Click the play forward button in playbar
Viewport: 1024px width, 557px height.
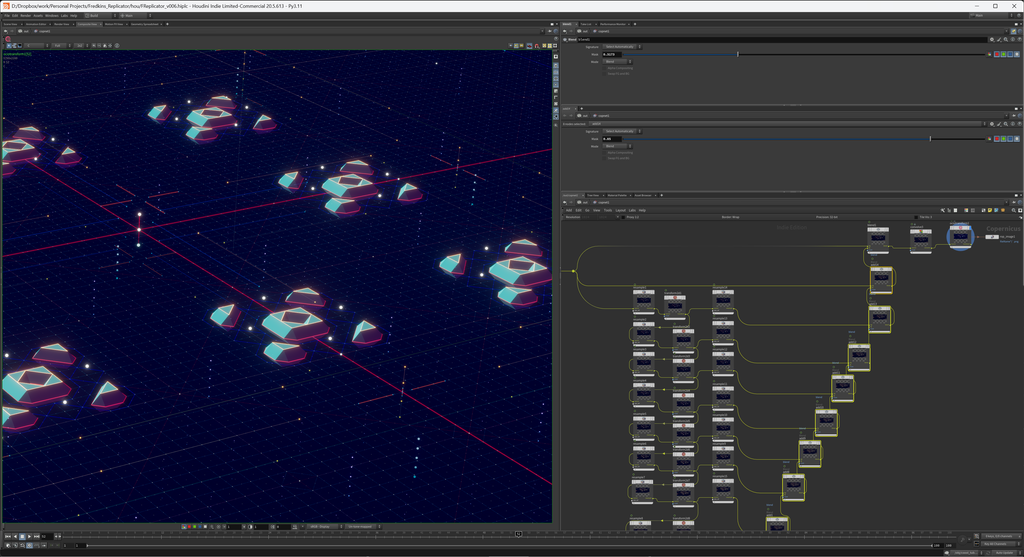29,536
